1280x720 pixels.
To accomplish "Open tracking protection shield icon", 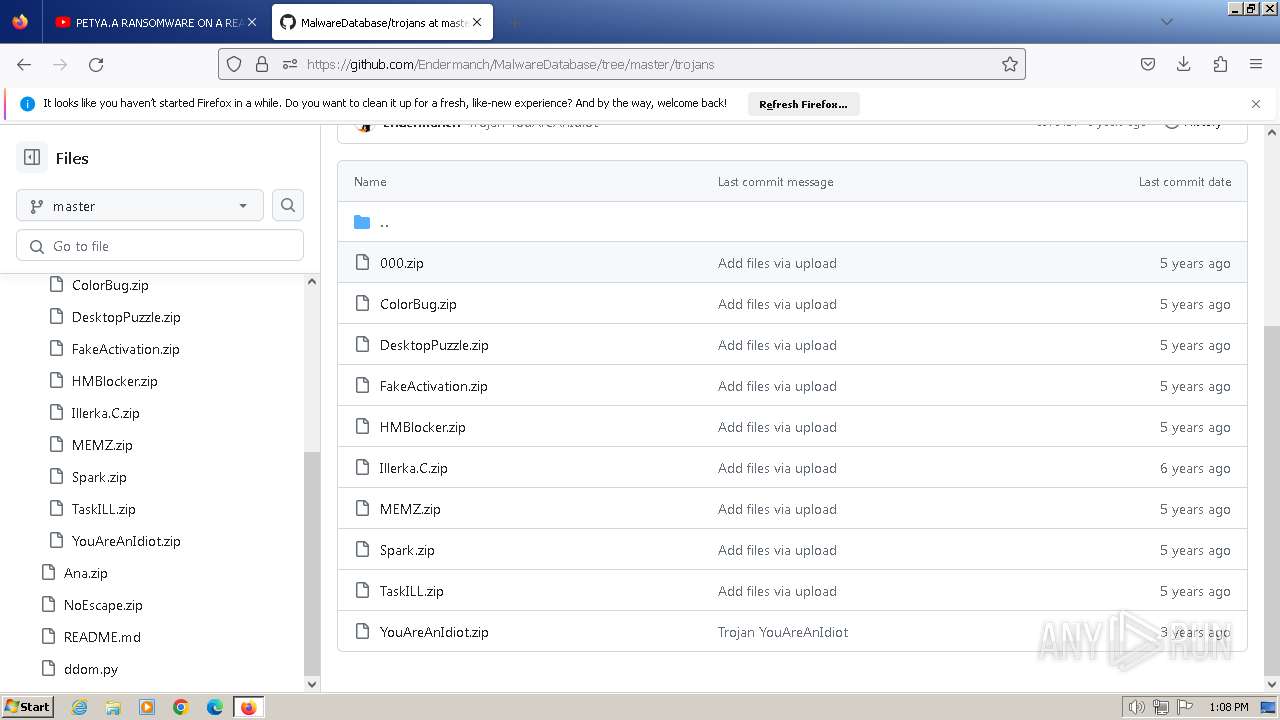I will point(234,64).
